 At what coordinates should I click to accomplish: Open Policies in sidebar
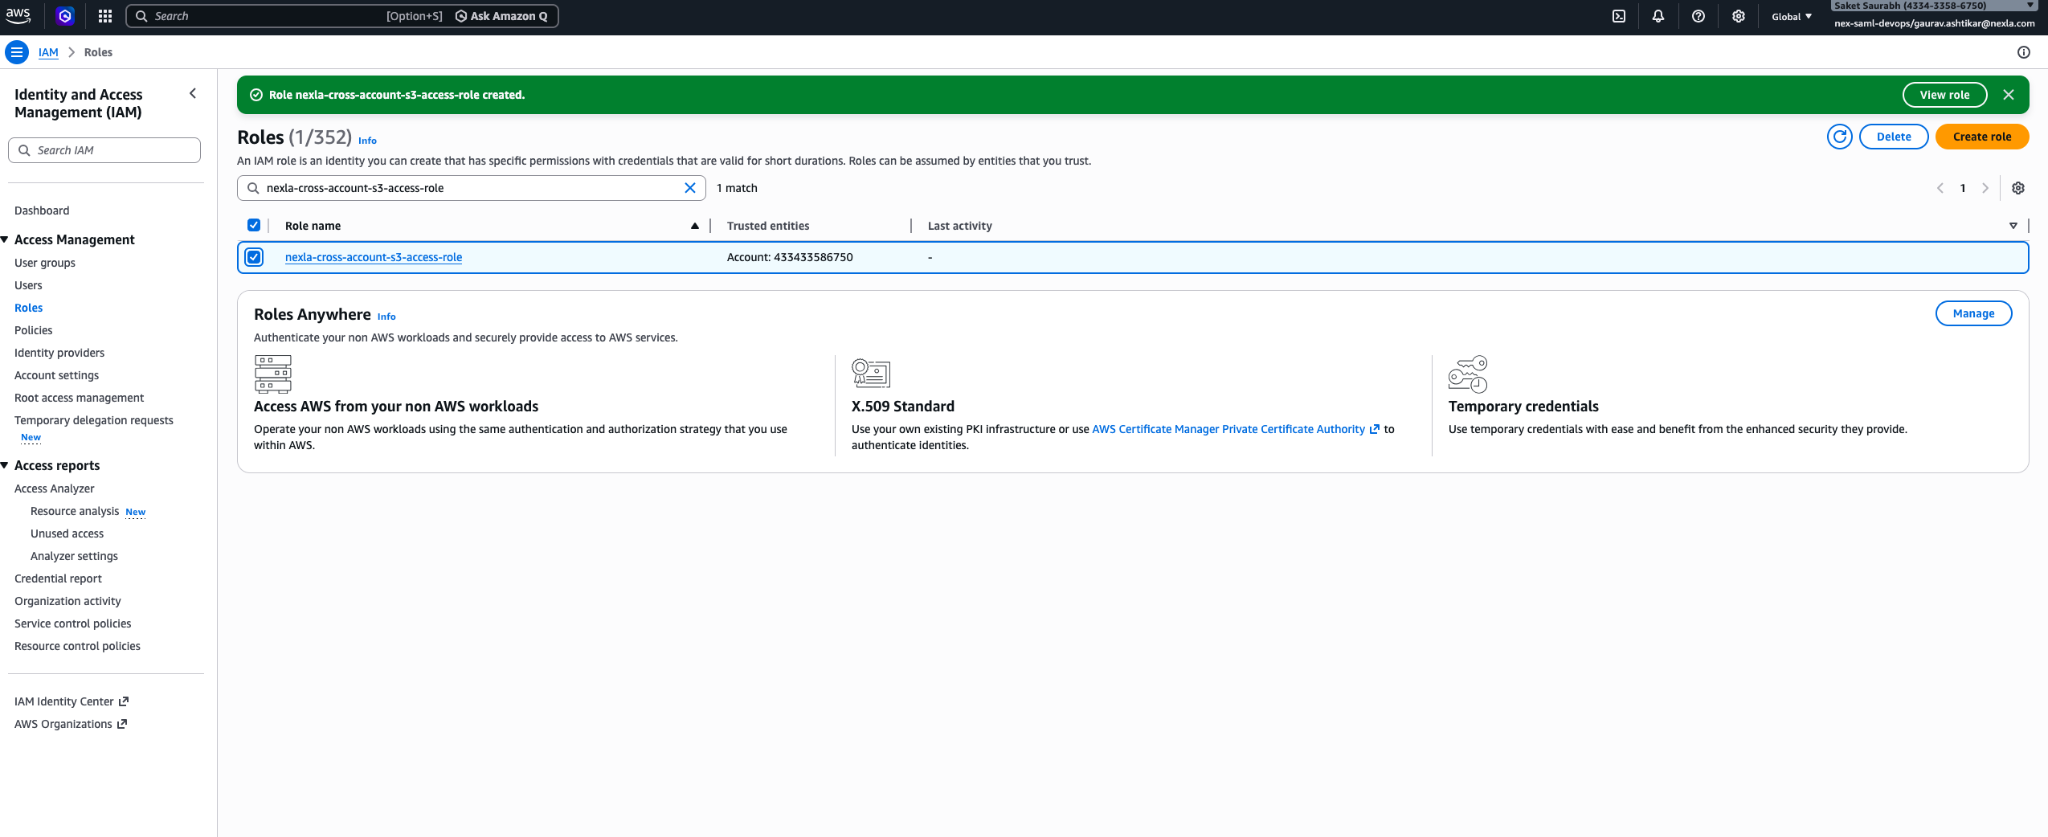33,331
